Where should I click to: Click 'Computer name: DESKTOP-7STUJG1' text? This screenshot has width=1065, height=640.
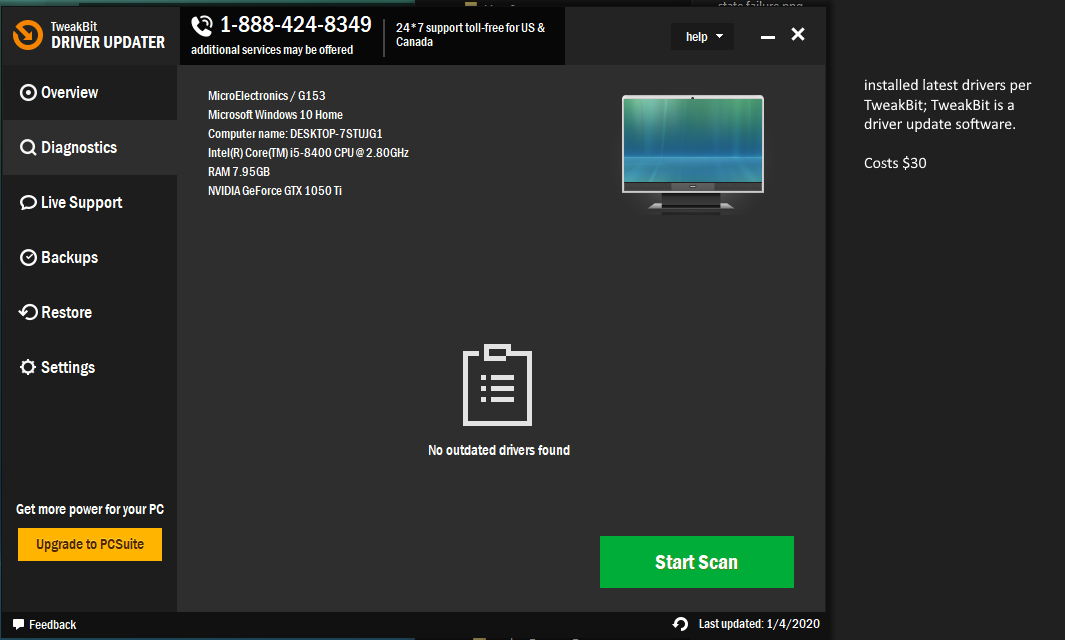(295, 134)
